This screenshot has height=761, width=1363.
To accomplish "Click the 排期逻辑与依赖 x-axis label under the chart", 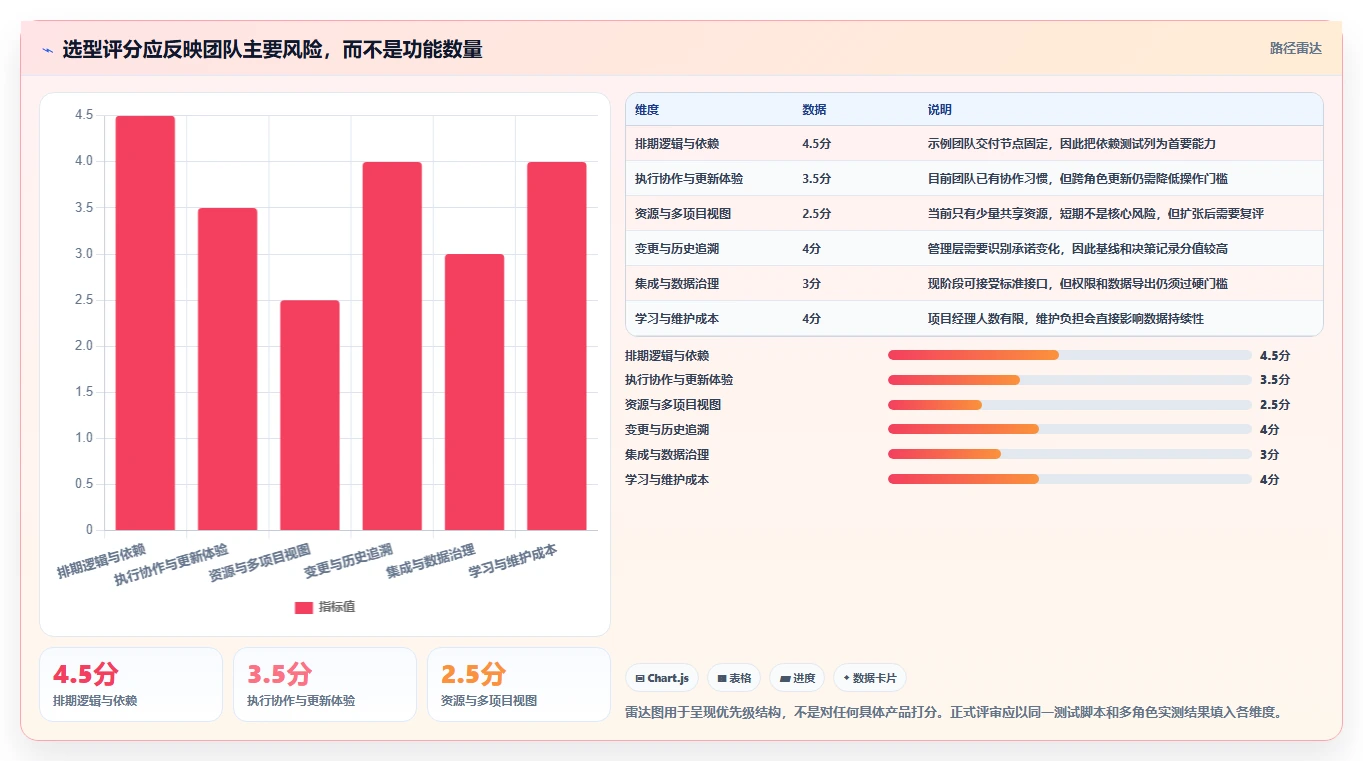I will point(102,561).
